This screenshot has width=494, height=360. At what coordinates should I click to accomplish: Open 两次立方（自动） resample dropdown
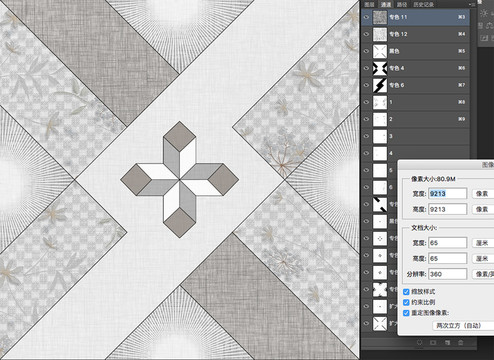(x=463, y=325)
